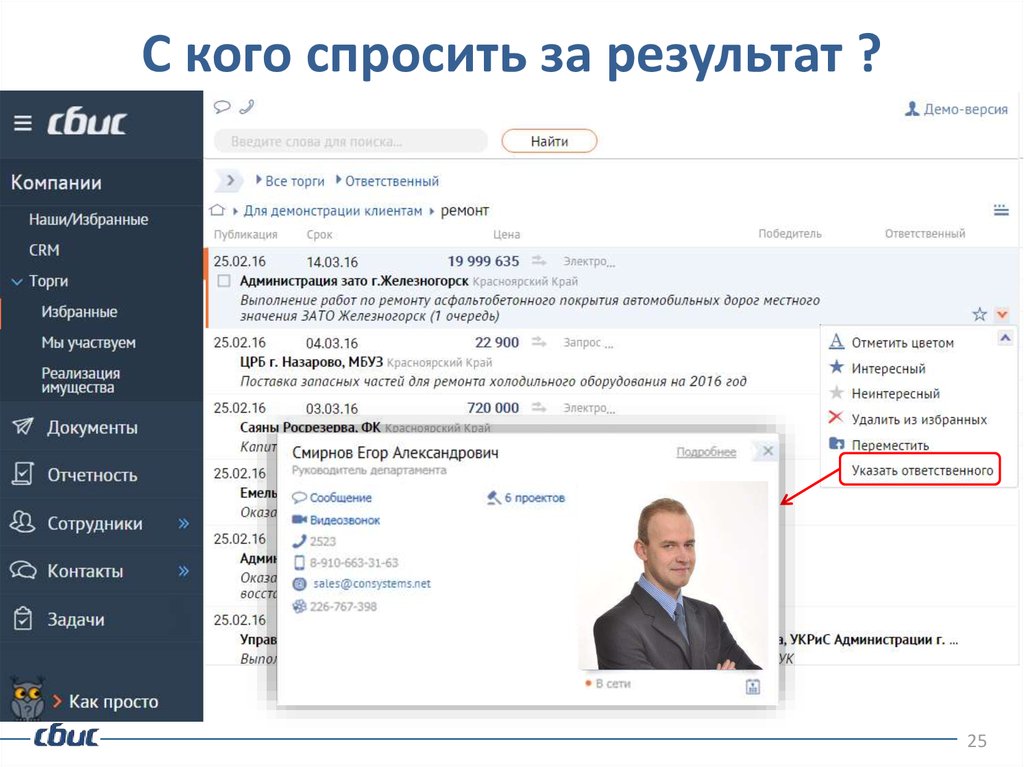Close the Смирнов Егор Александрович card
The width and height of the screenshot is (1024, 767).
coord(768,451)
